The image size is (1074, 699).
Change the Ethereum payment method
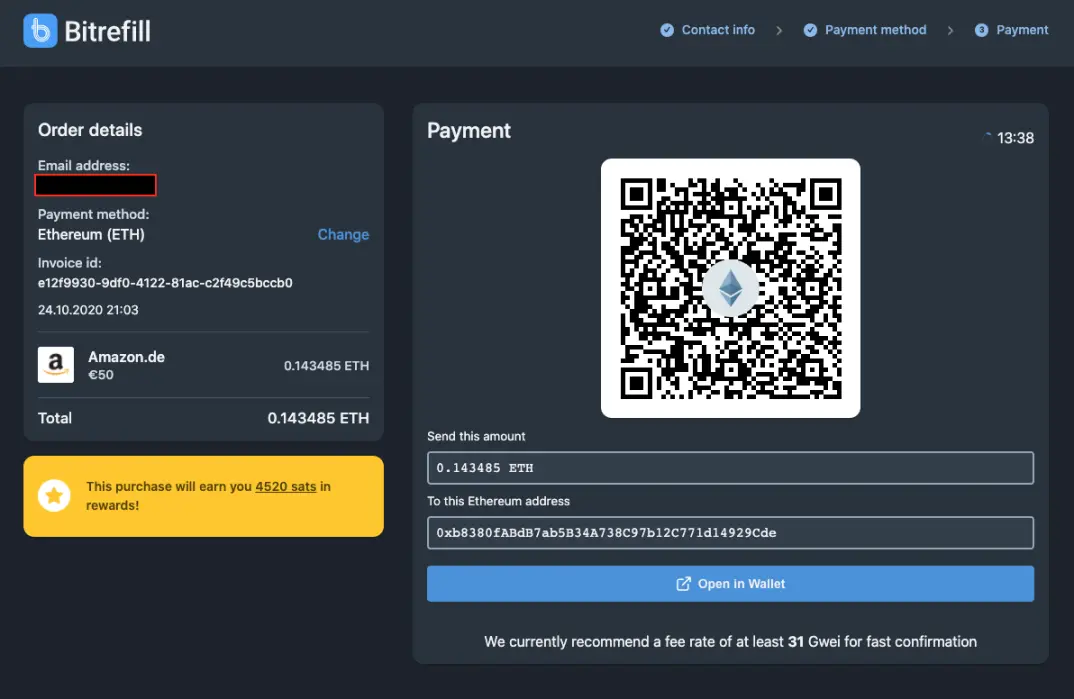pyautogui.click(x=343, y=235)
